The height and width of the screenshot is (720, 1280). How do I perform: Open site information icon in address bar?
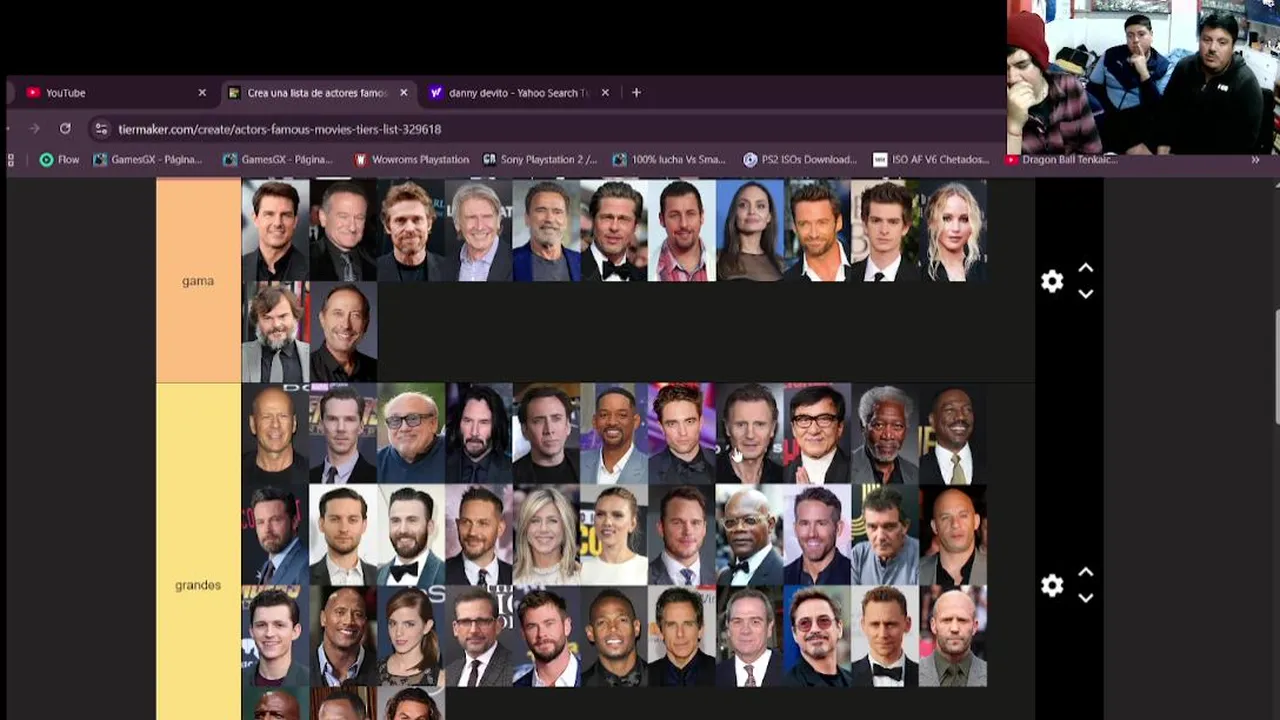(x=100, y=129)
